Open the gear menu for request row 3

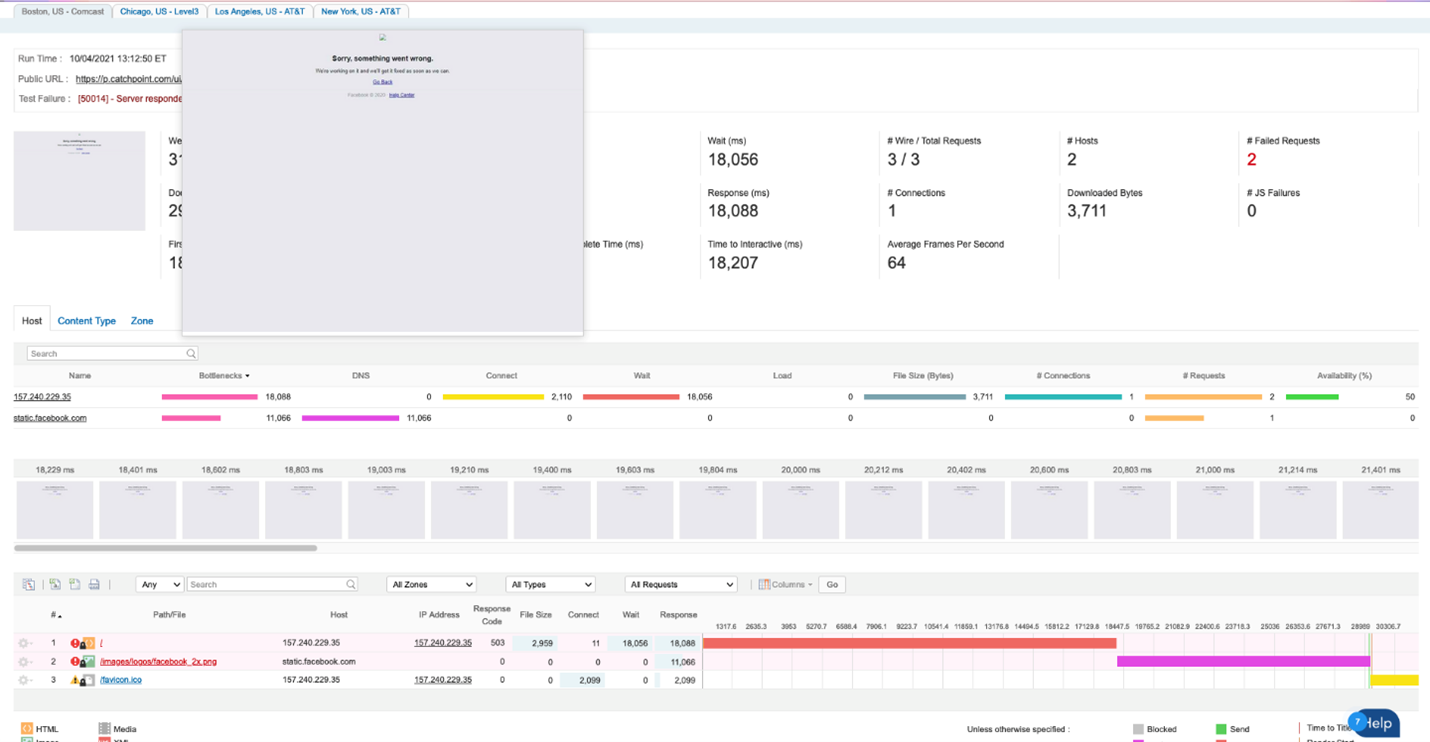point(24,680)
